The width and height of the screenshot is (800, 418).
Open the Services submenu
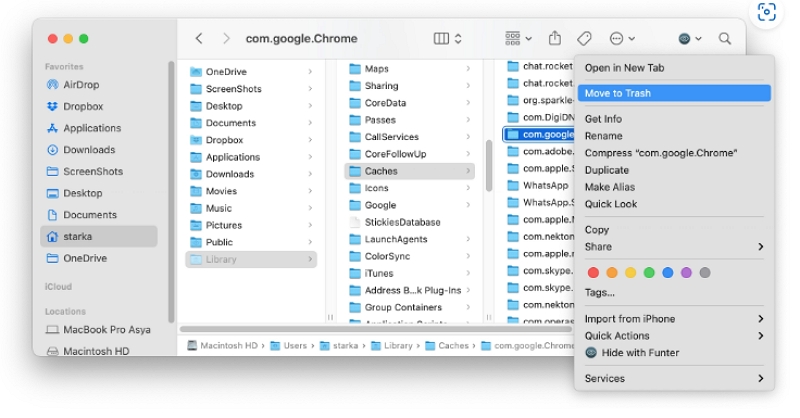[x=673, y=379]
